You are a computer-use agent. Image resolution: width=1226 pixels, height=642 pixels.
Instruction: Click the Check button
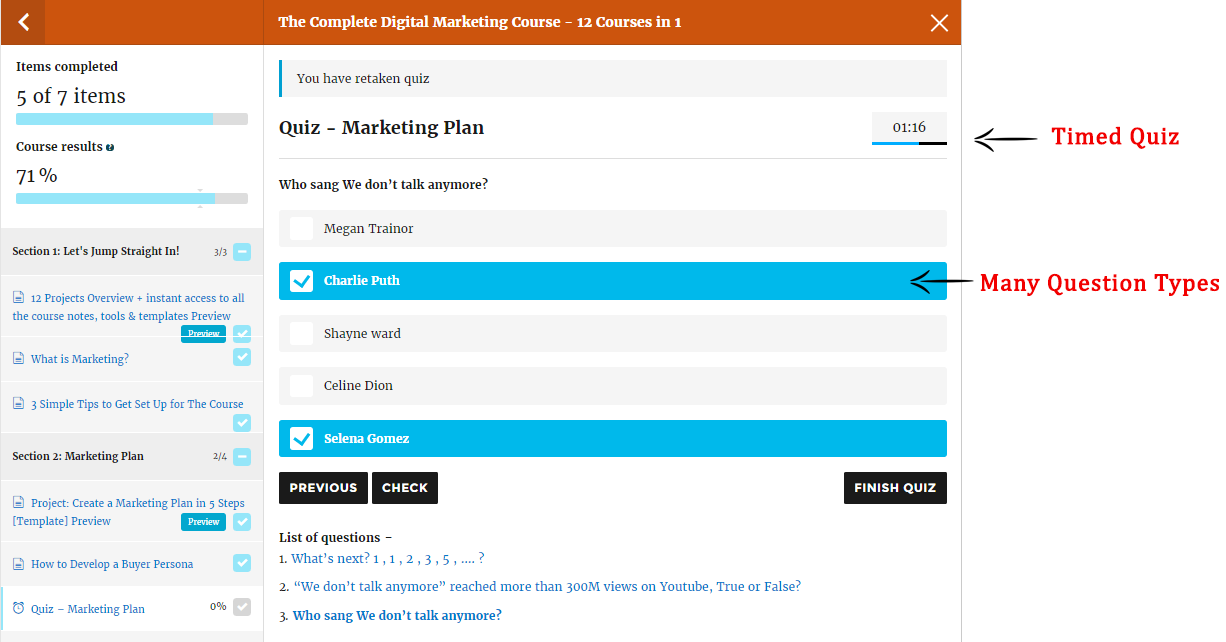pyautogui.click(x=405, y=488)
